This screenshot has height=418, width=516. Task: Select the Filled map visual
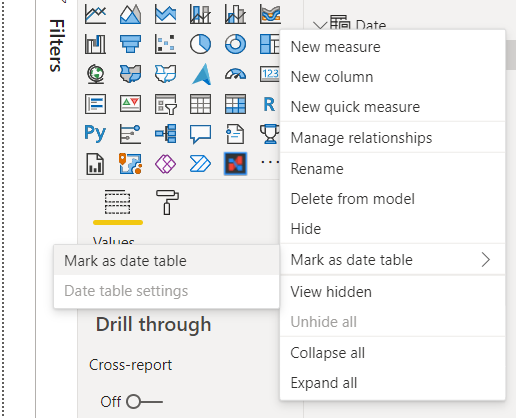pyautogui.click(x=130, y=74)
